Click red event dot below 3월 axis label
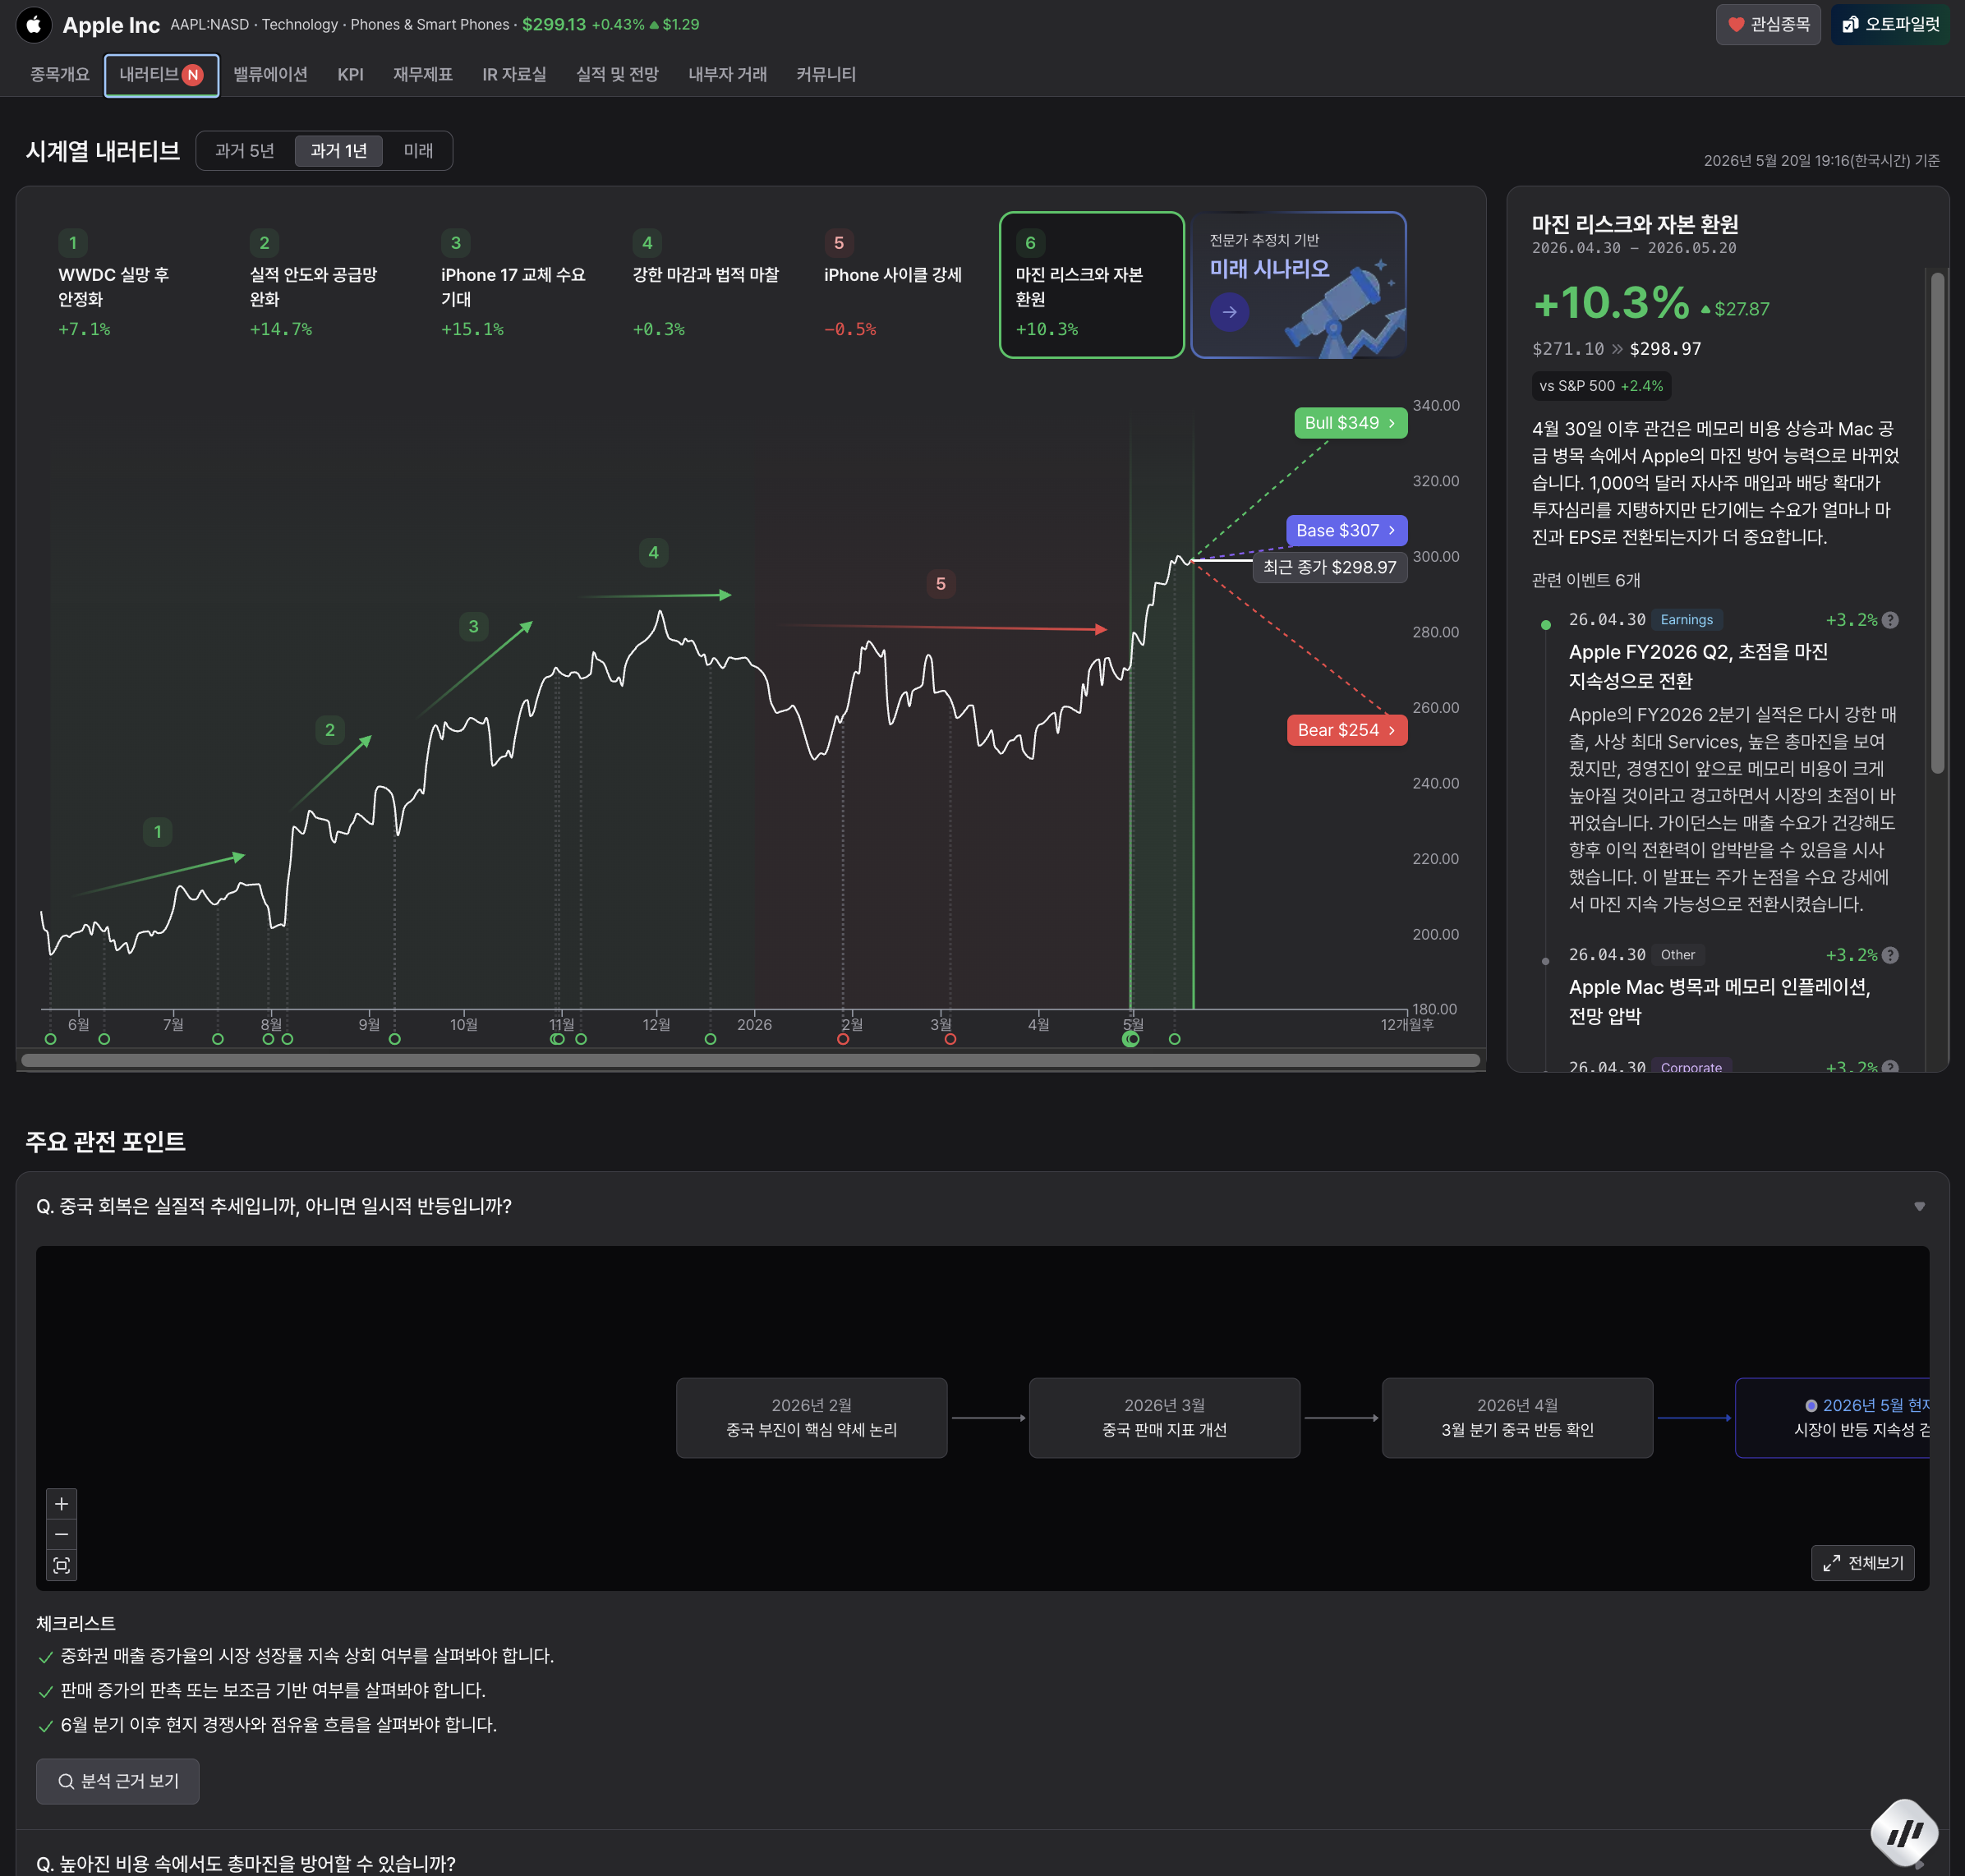Viewport: 1965px width, 1876px height. coord(950,1039)
